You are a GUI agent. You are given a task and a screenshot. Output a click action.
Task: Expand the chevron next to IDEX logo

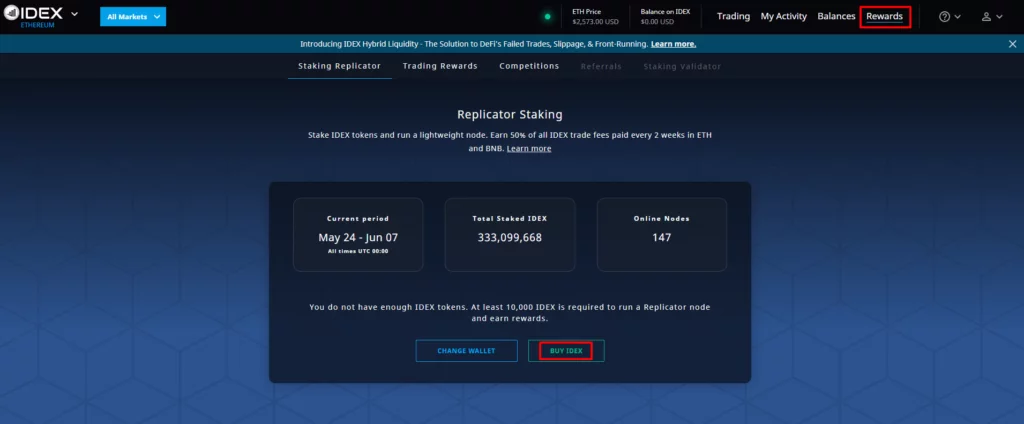click(74, 15)
